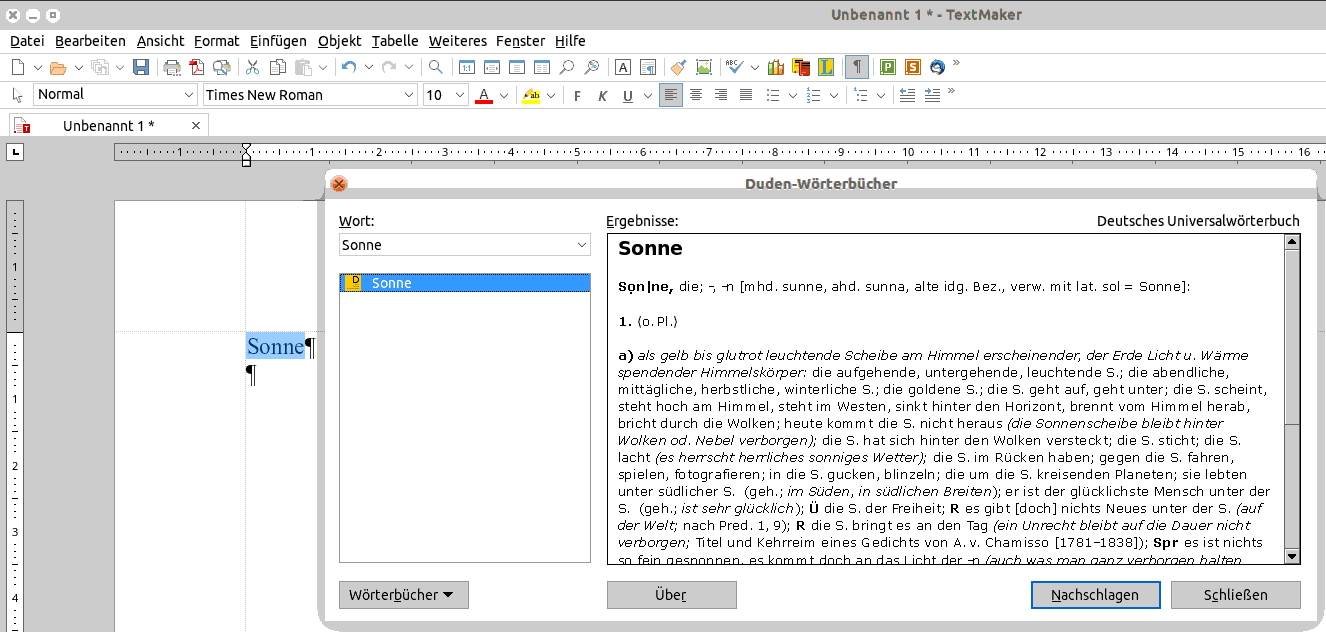This screenshot has height=632, width=1326.
Task: Click the tab stop type ruler button
Action: [x=15, y=153]
